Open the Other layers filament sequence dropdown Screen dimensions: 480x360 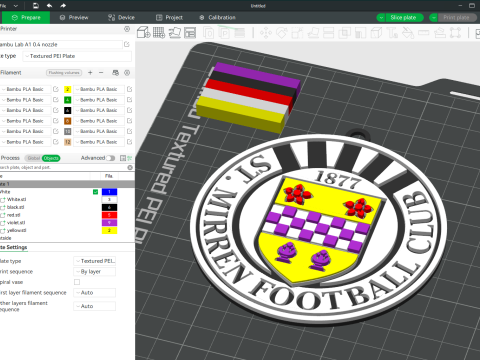[95, 306]
